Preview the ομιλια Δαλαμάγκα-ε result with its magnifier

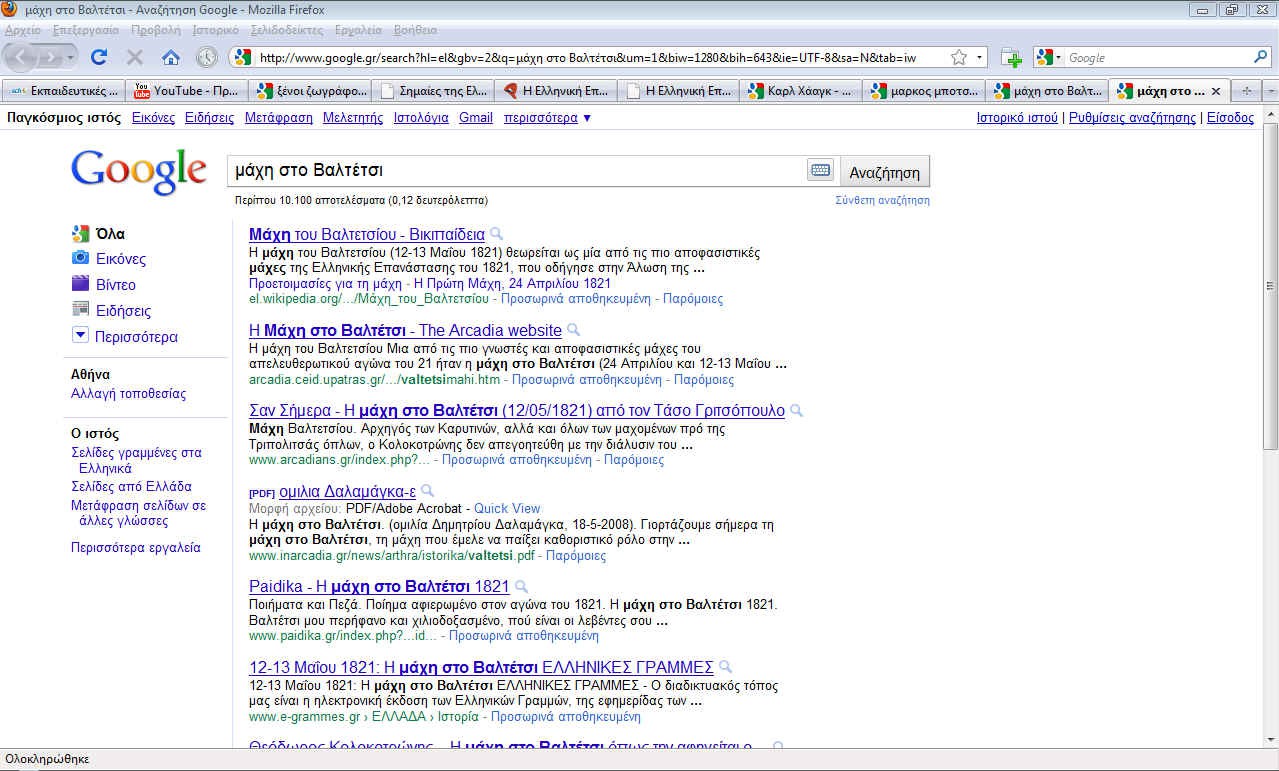427,491
